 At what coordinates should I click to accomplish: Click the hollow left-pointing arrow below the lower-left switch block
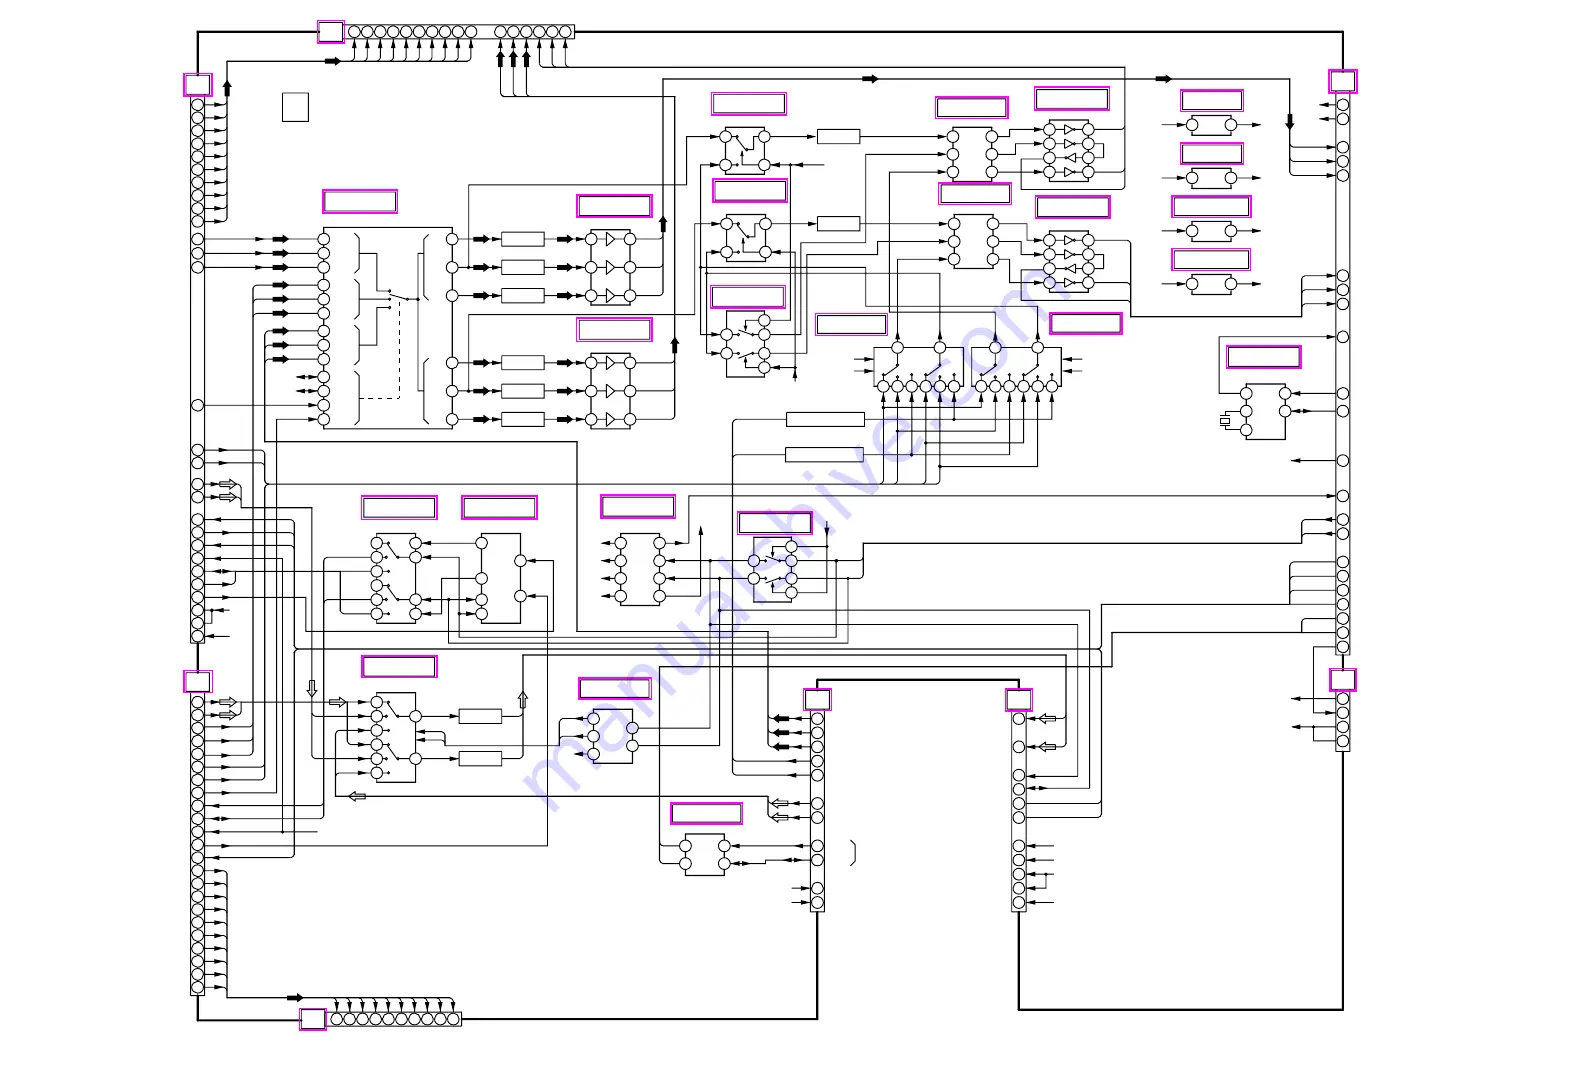click(x=357, y=796)
